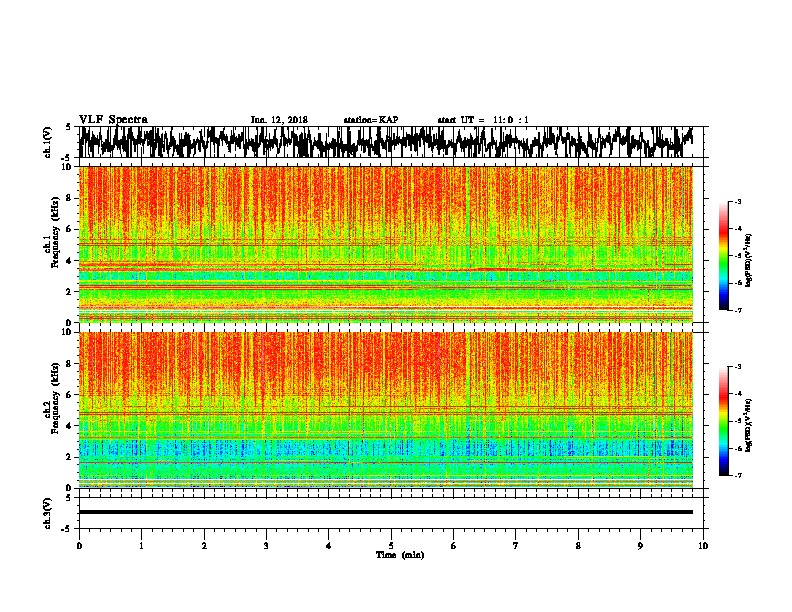Click the "10" frequency tick of ch.2 spectrogram
Image resolution: width=792 pixels, height=612 pixels.
(x=68, y=332)
